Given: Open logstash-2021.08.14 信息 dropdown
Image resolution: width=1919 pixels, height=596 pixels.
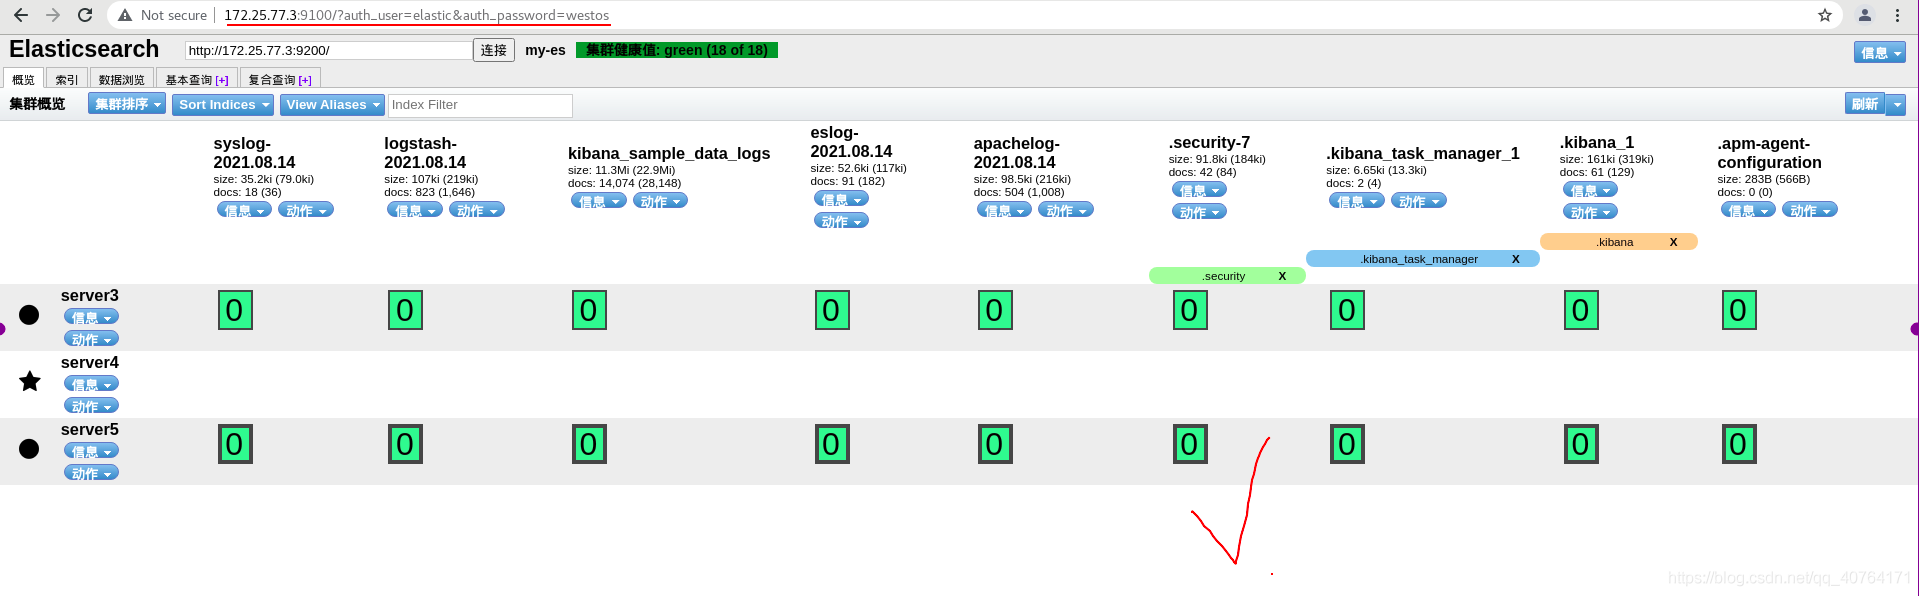Looking at the screenshot, I should tap(415, 210).
